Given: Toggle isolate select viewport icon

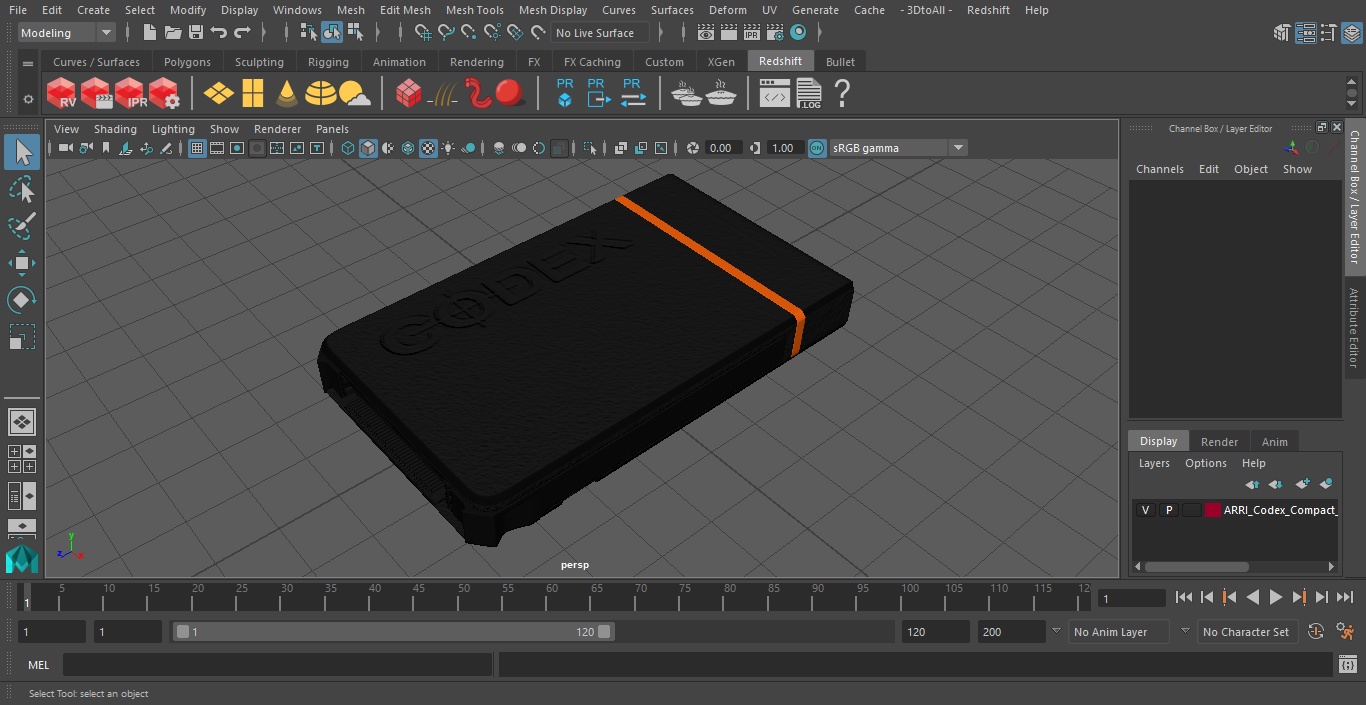Looking at the screenshot, I should 590,148.
